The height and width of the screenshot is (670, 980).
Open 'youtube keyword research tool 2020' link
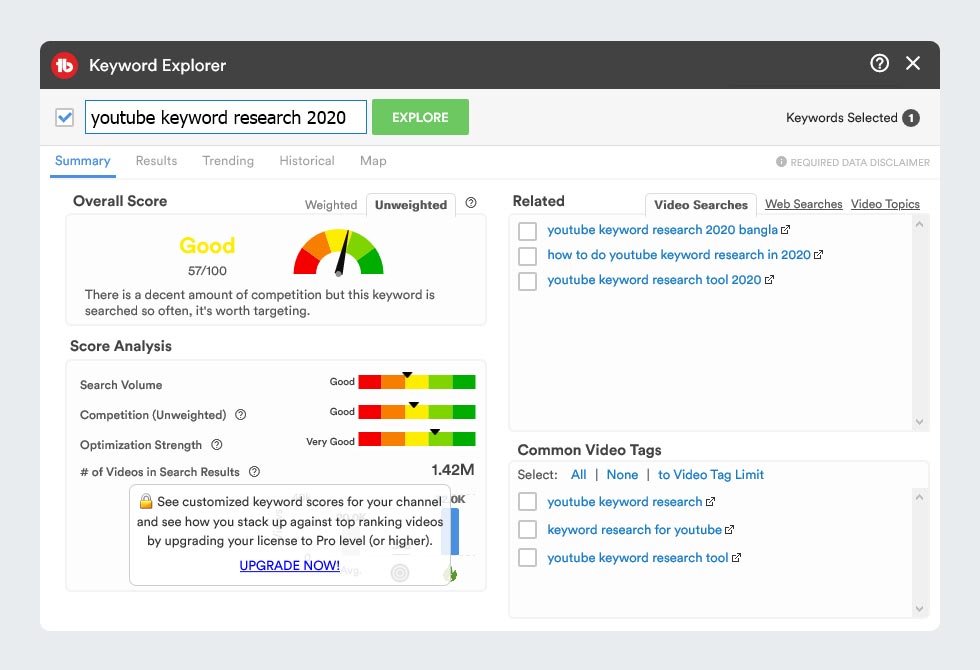(x=654, y=280)
